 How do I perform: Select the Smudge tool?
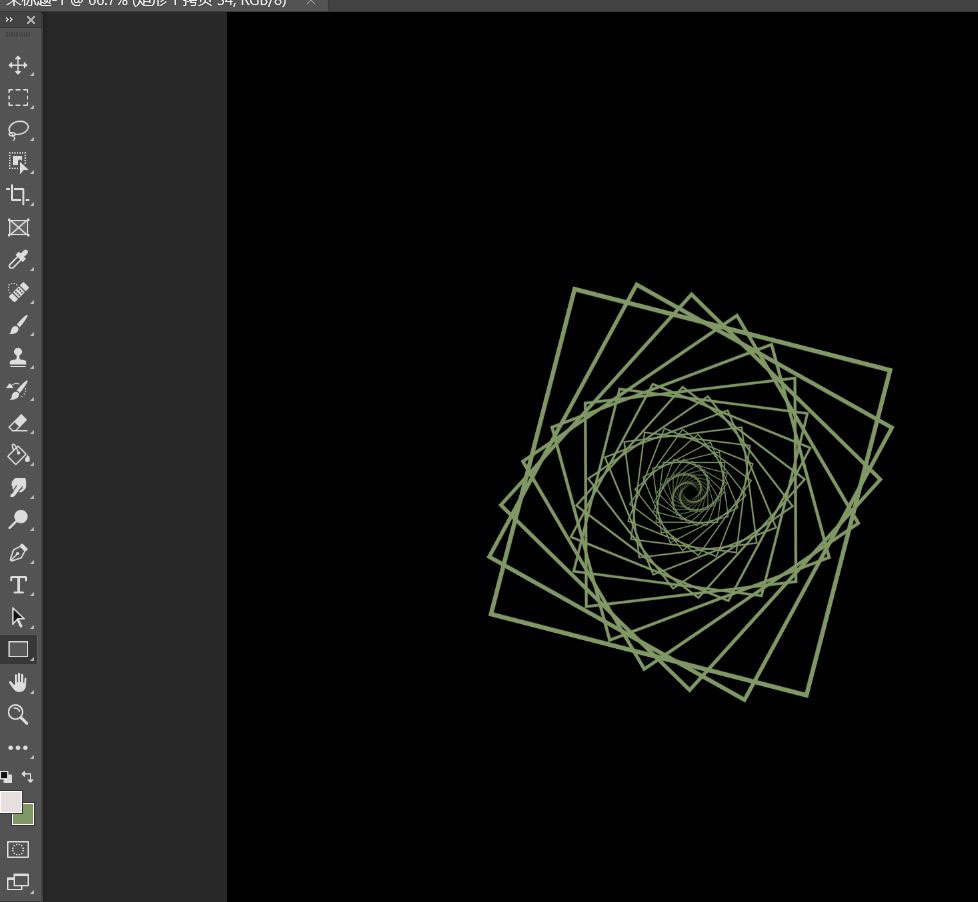click(18, 488)
